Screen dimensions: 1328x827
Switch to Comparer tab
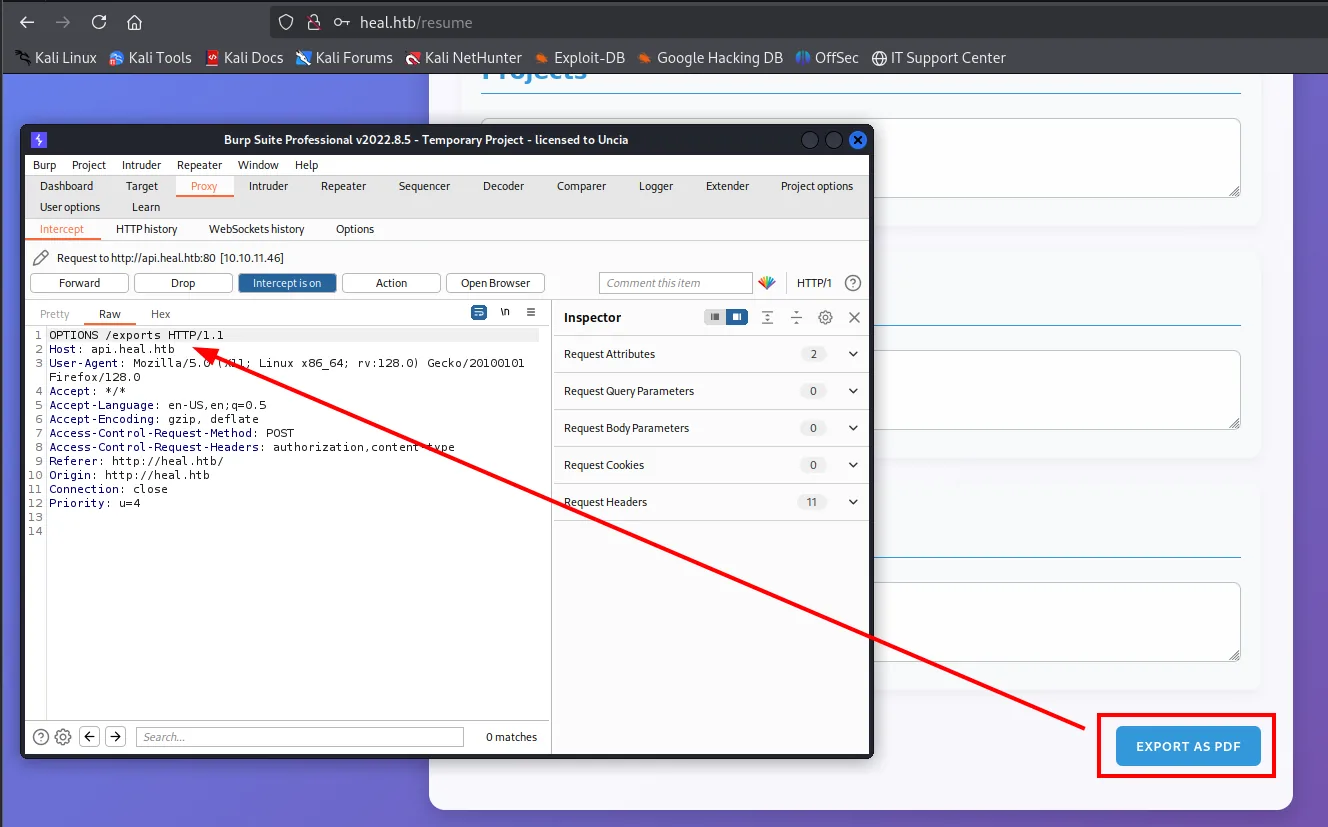(581, 186)
